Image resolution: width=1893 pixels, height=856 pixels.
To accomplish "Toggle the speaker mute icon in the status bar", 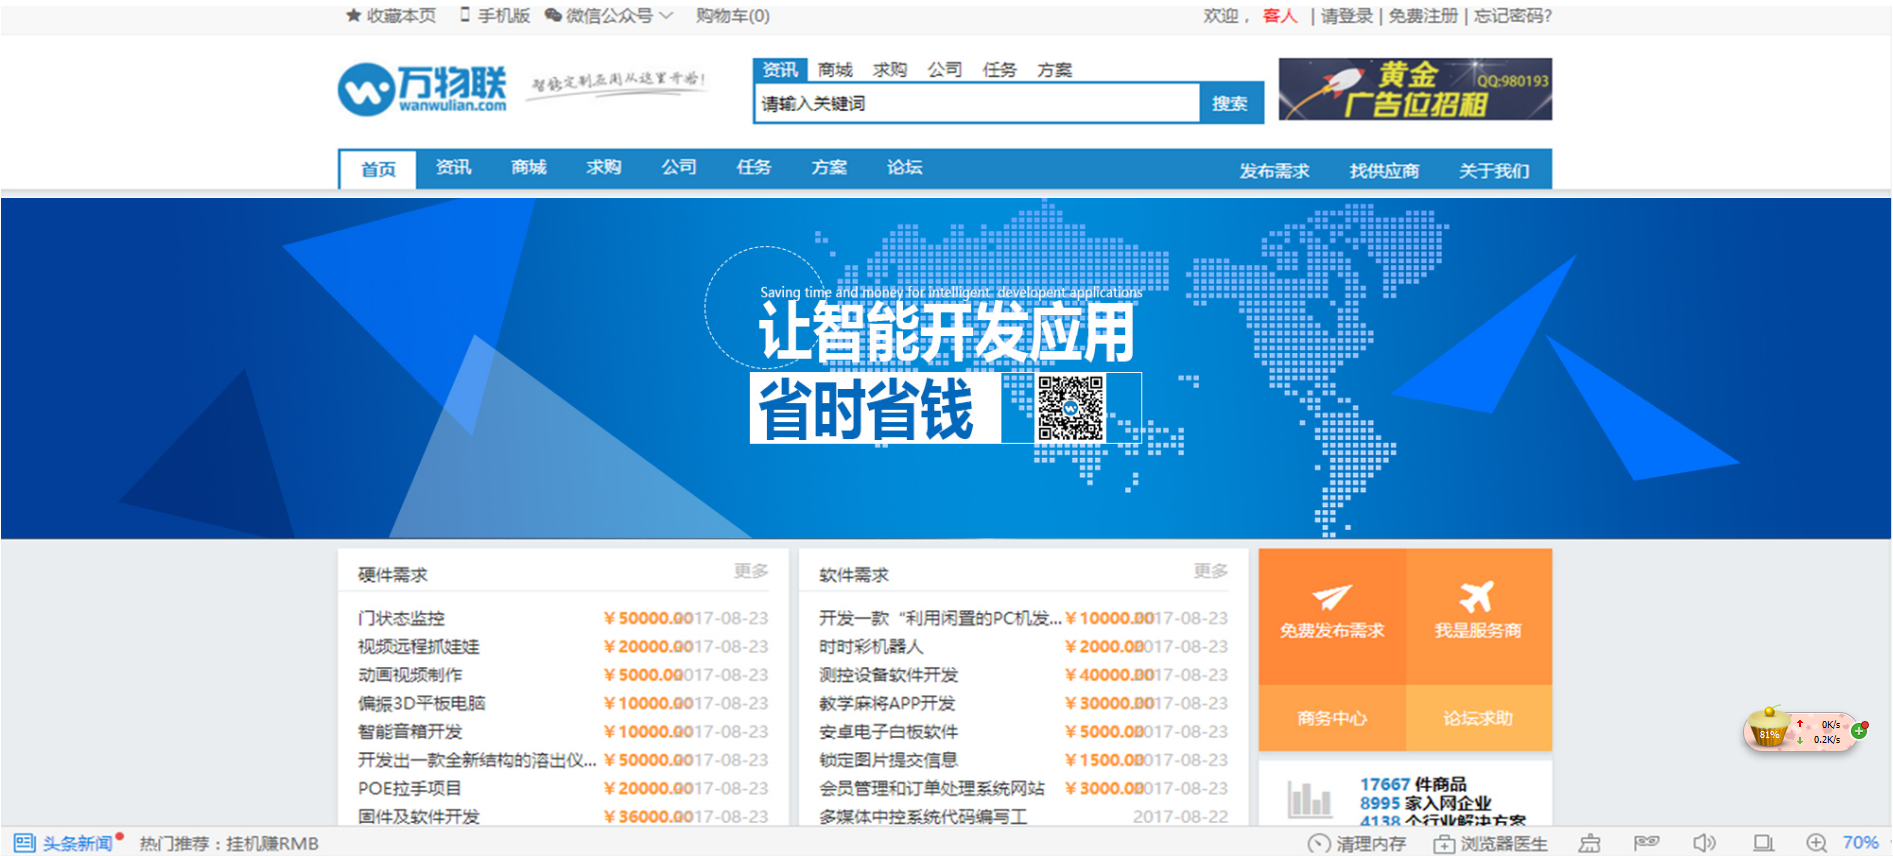I will tap(1704, 843).
